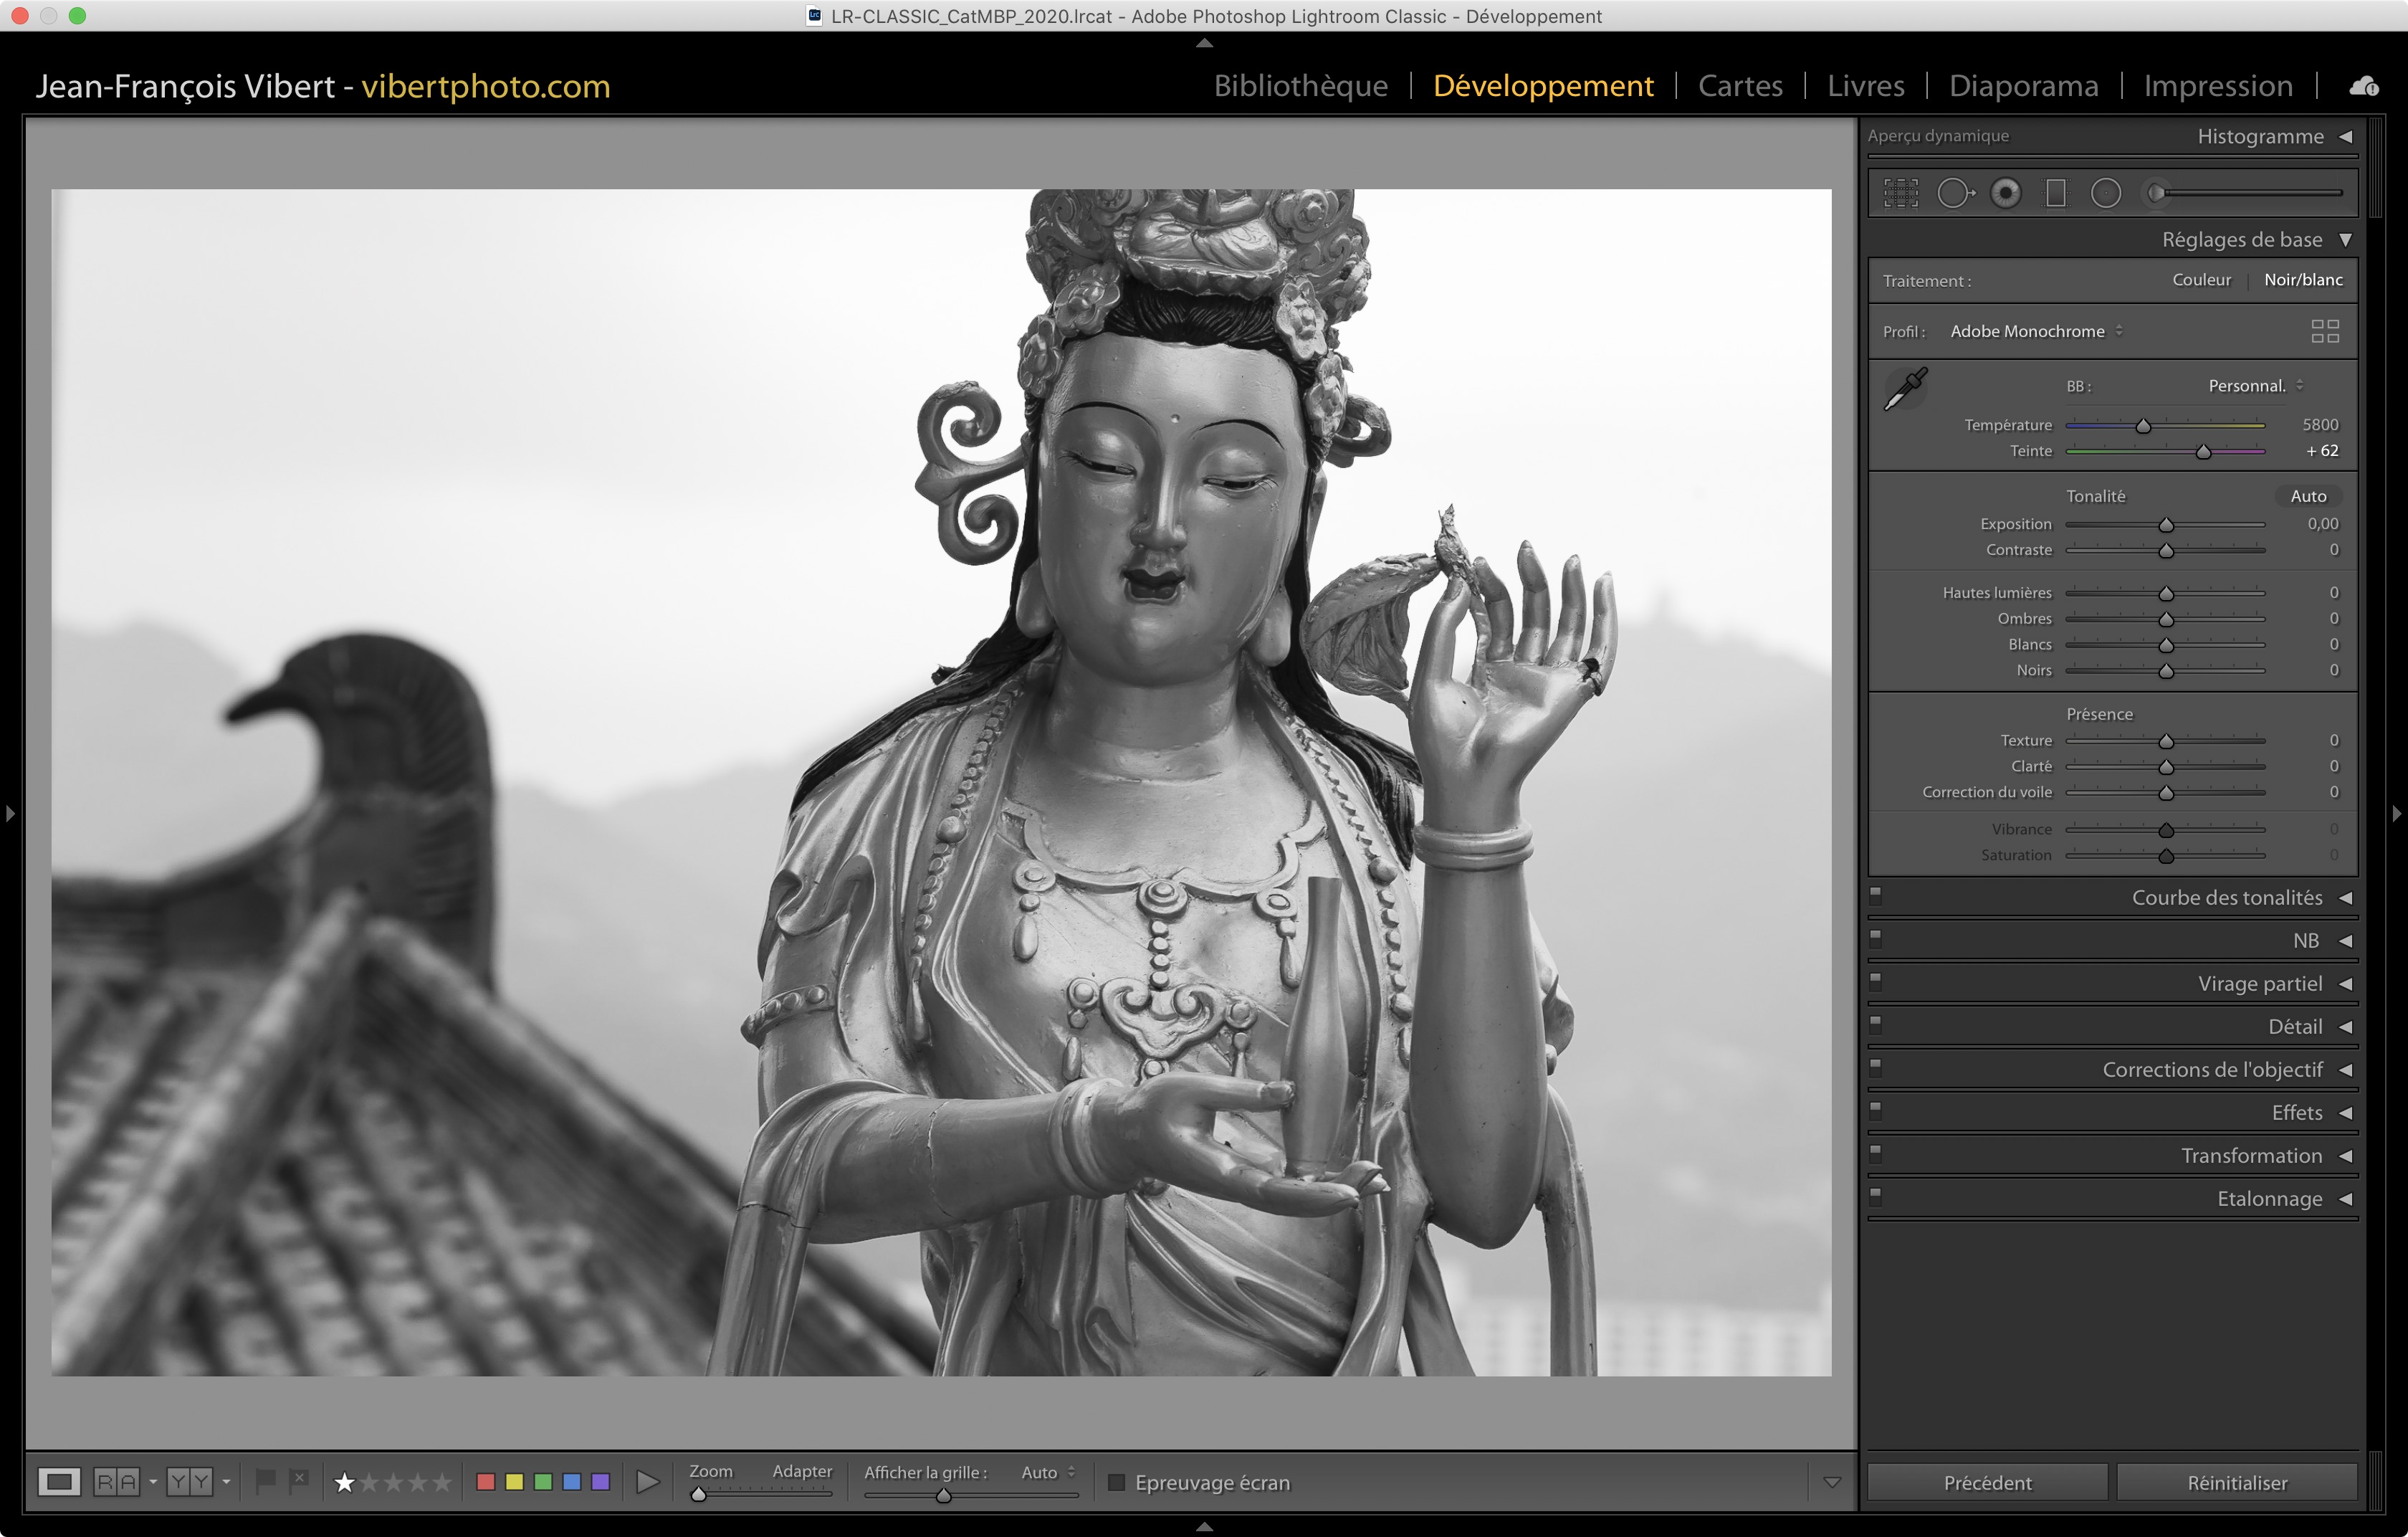Toggle the Courbe des tonalités panel switch

(x=1876, y=894)
